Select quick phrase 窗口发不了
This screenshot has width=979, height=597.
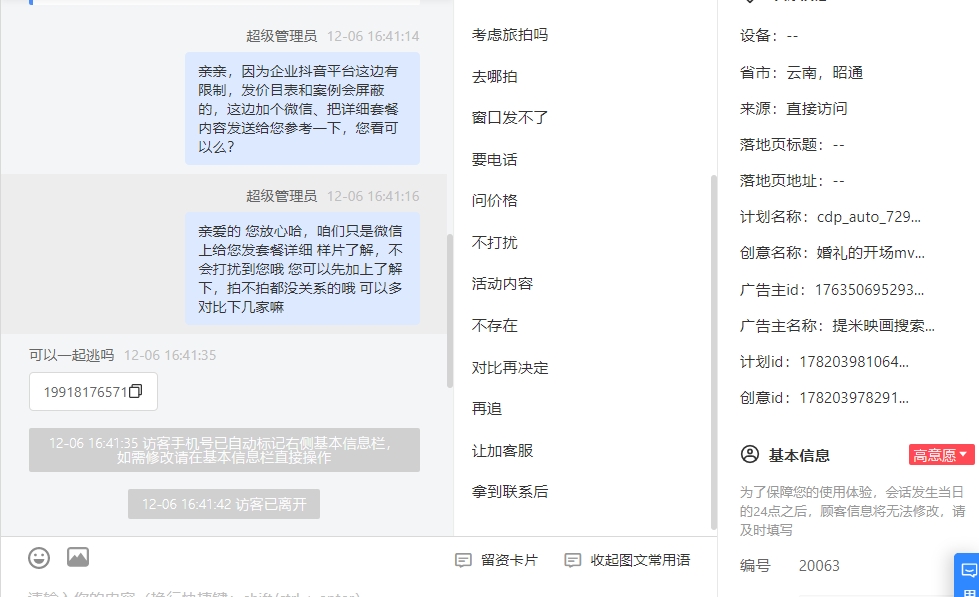[x=509, y=117]
